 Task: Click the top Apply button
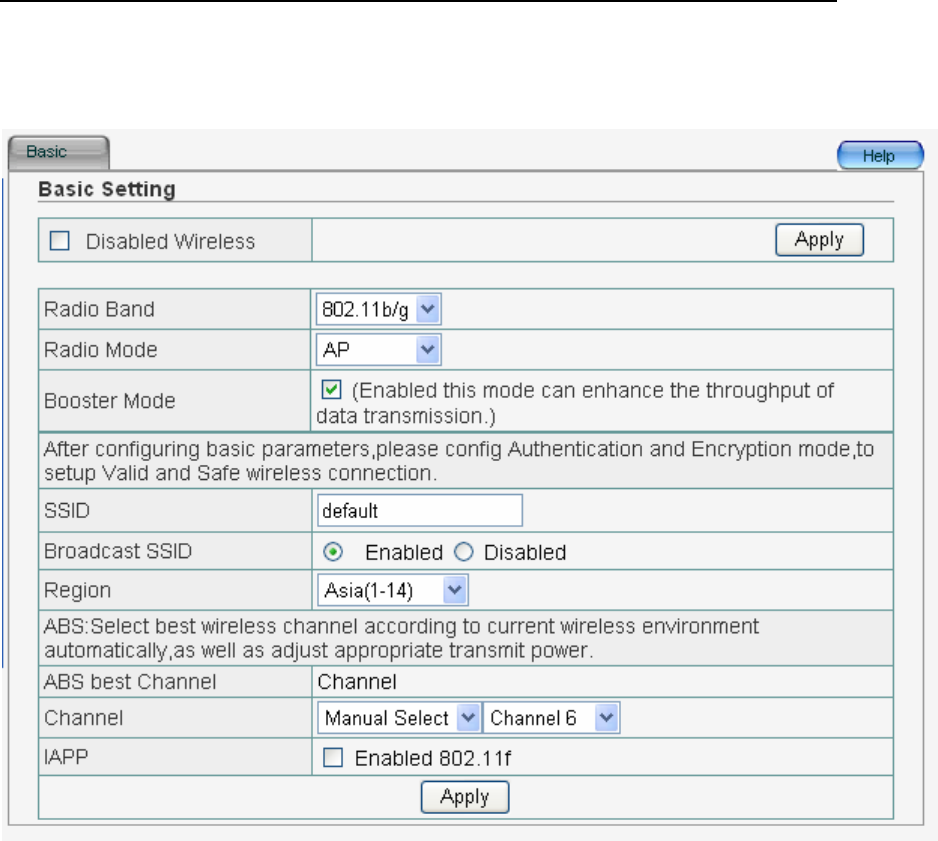tap(819, 240)
